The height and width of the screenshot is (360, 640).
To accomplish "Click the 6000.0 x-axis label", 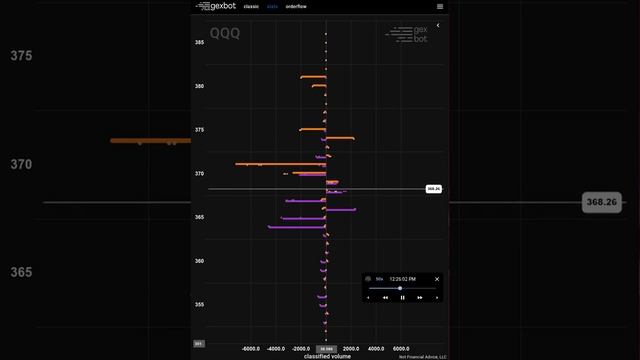I will pyautogui.click(x=401, y=349).
